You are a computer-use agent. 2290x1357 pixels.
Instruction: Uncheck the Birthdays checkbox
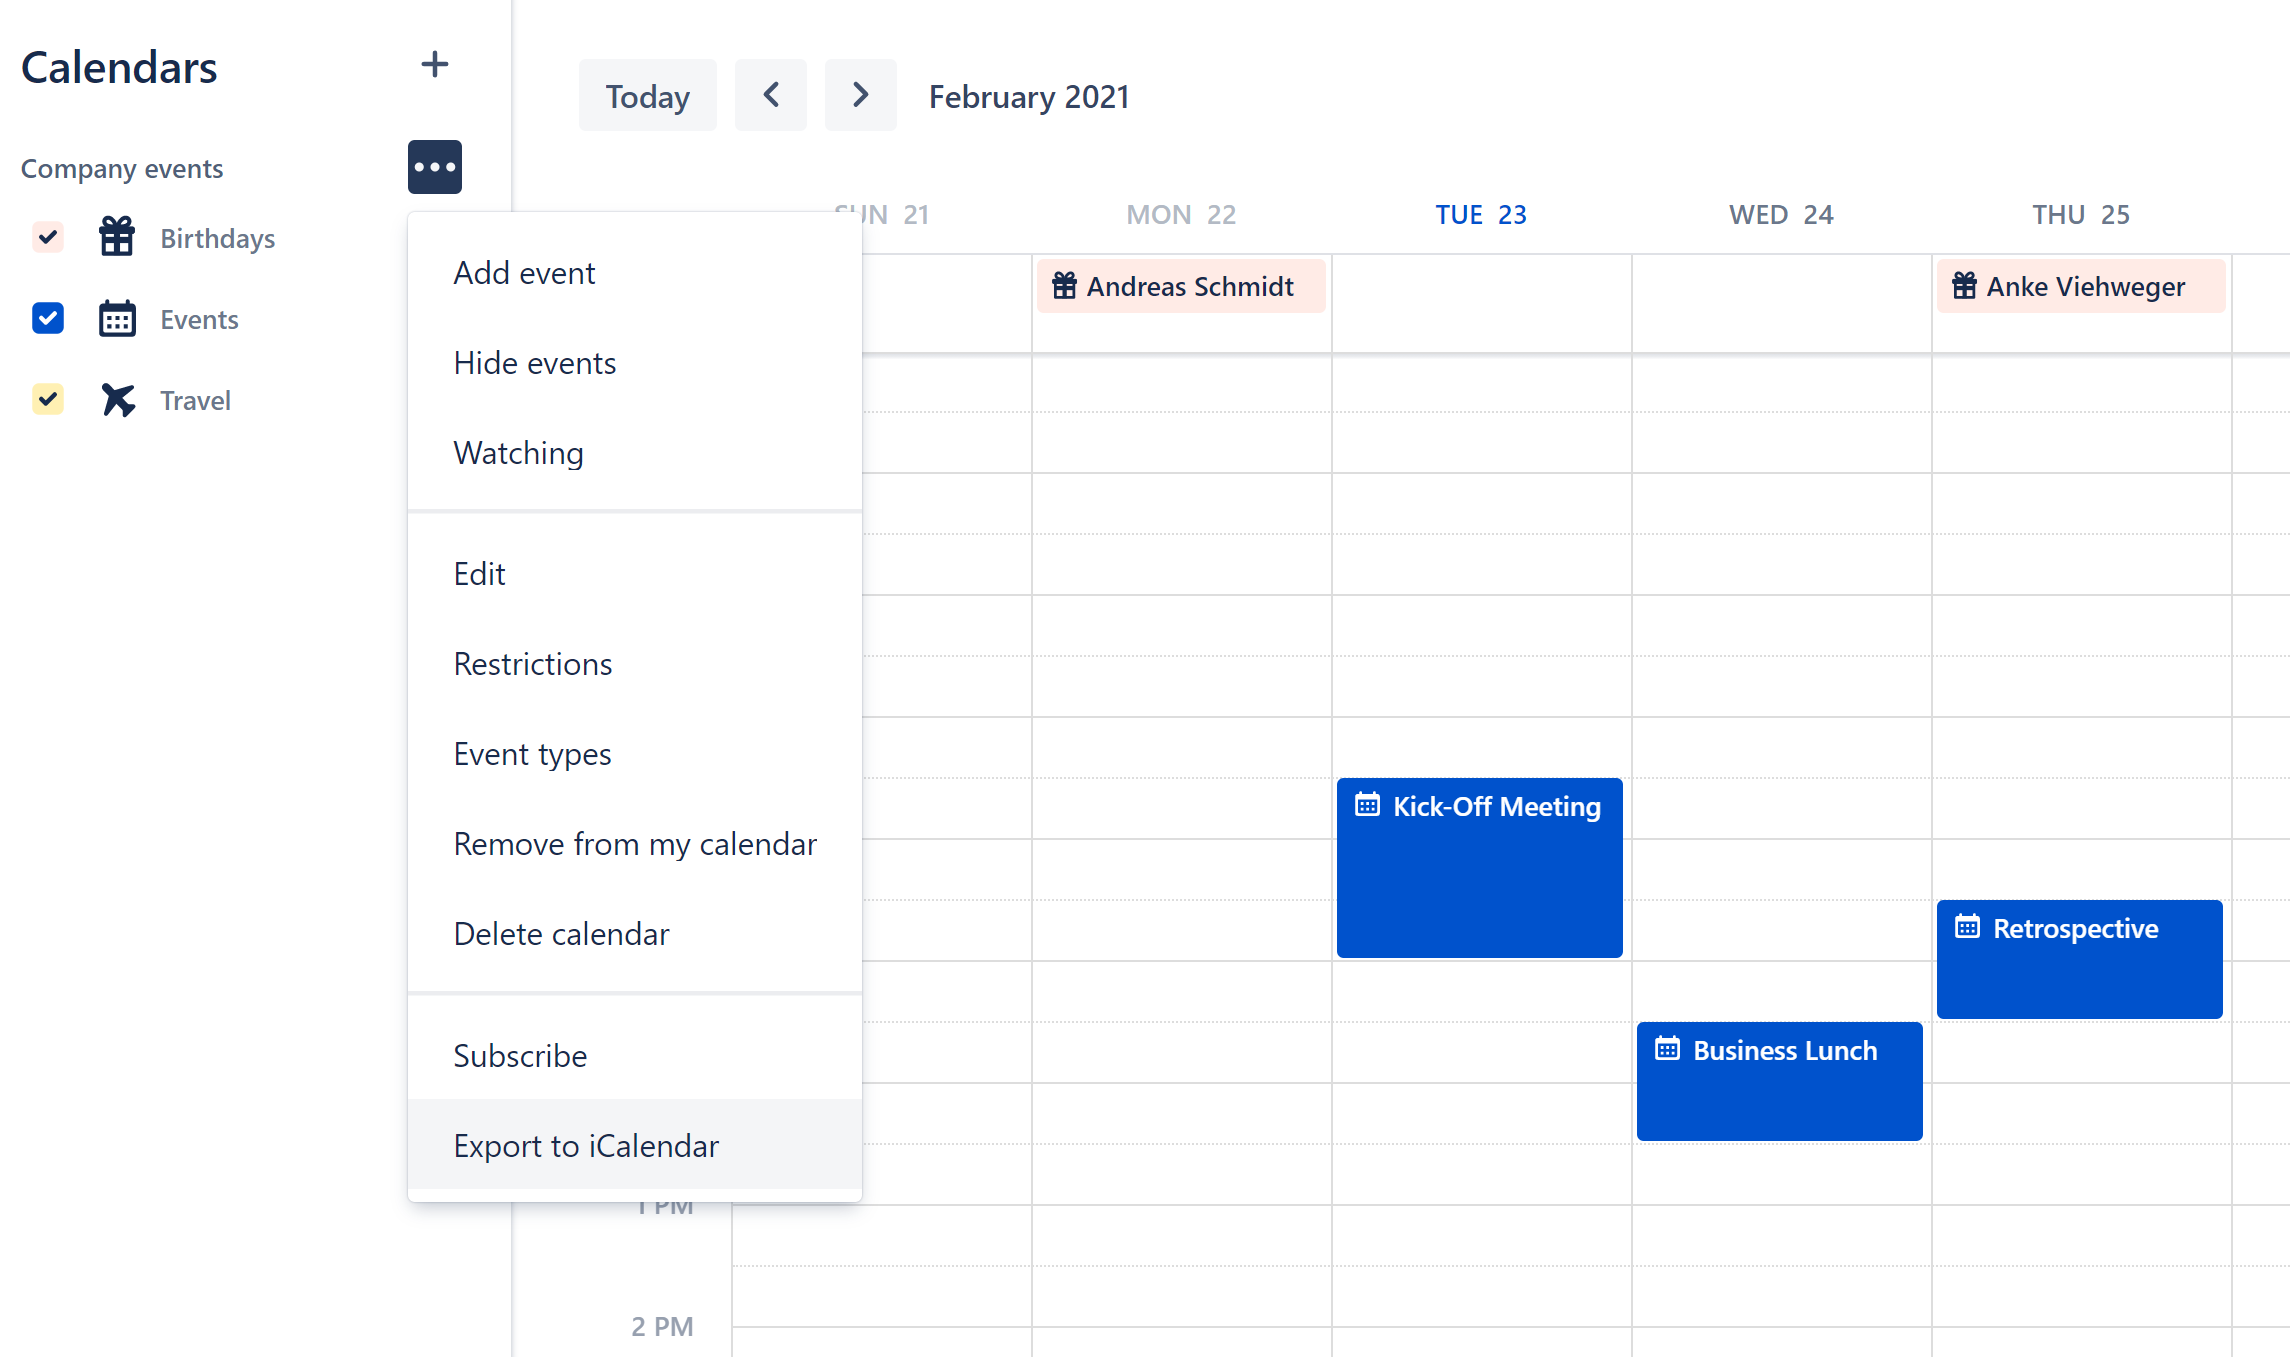(48, 237)
